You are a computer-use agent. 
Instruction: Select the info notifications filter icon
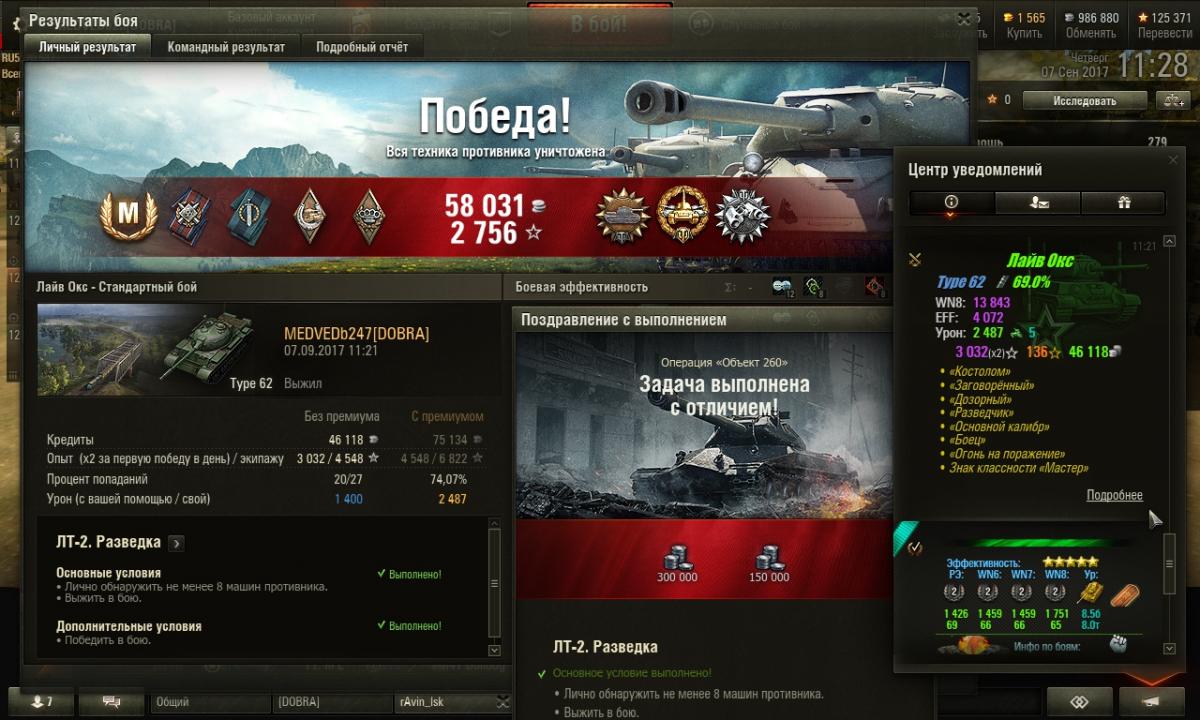point(951,202)
